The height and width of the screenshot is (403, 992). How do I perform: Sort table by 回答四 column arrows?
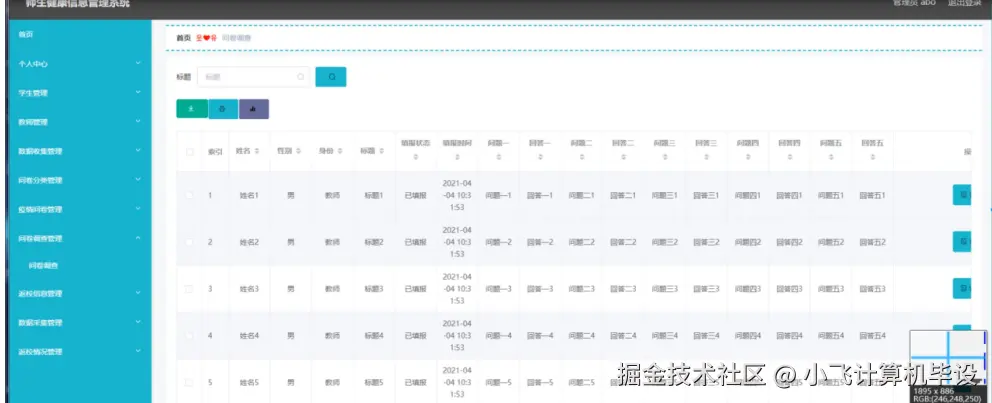(x=790, y=156)
